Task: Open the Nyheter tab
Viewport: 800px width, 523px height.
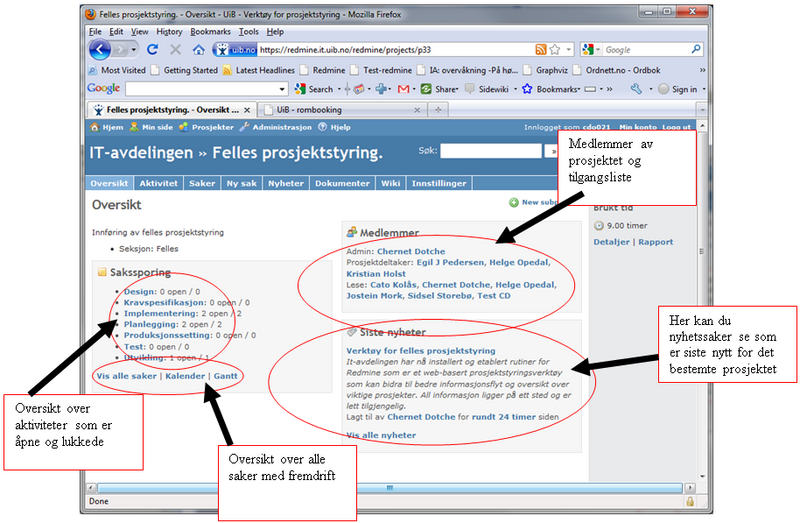Action: click(286, 183)
